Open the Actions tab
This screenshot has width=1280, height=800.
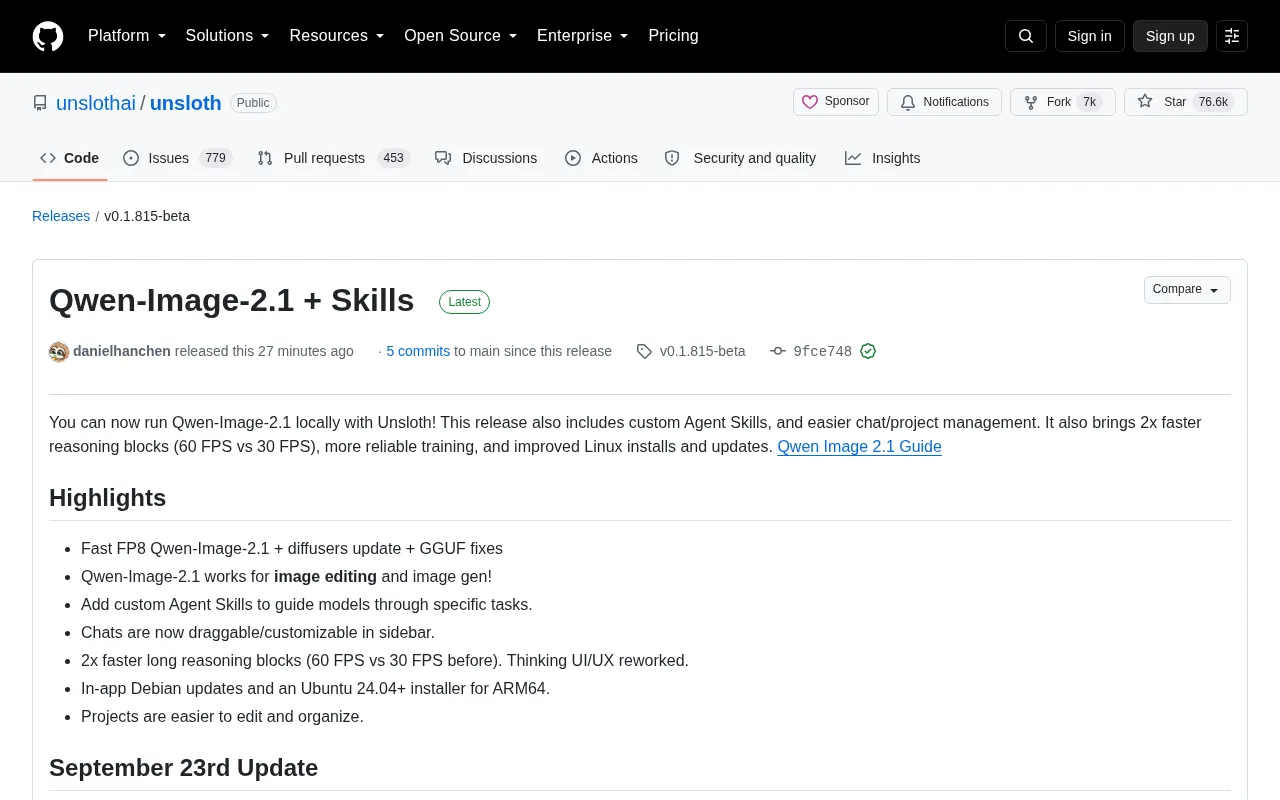coord(601,158)
